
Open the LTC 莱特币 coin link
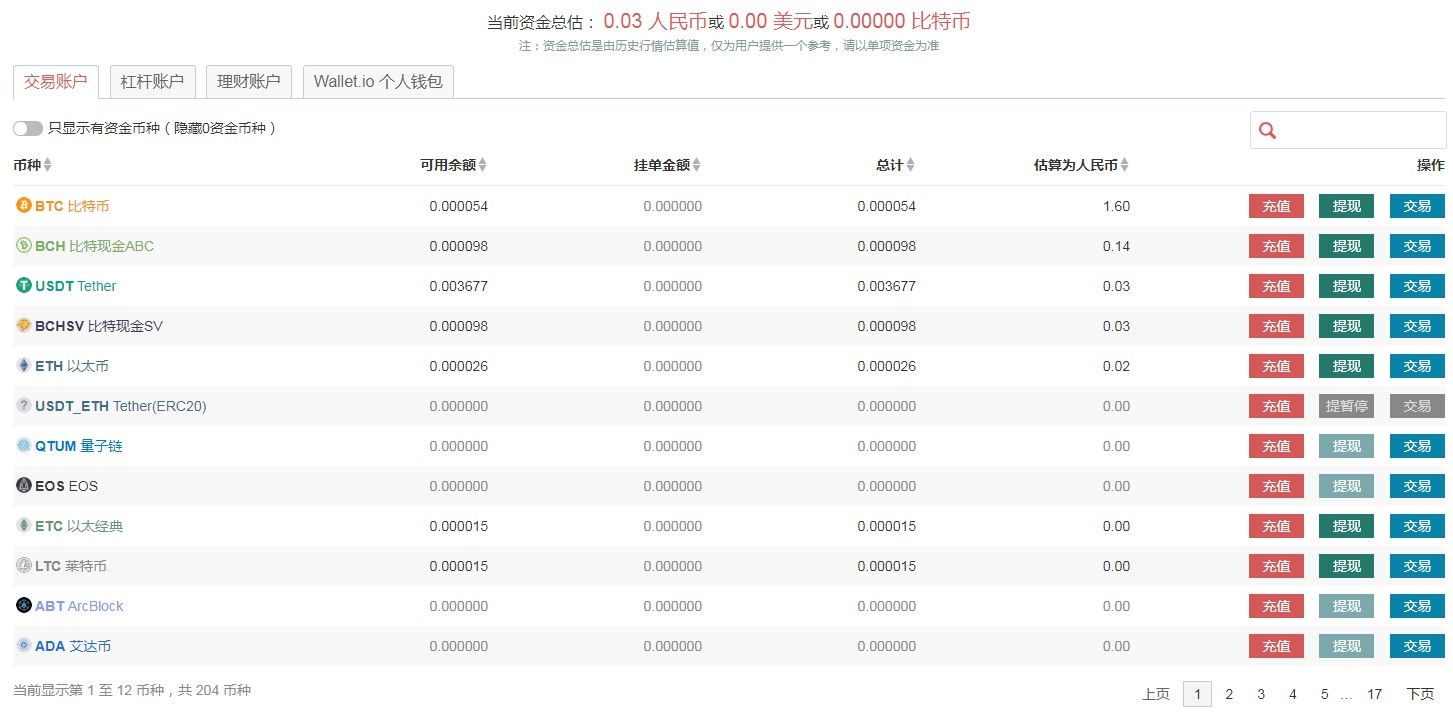click(70, 566)
